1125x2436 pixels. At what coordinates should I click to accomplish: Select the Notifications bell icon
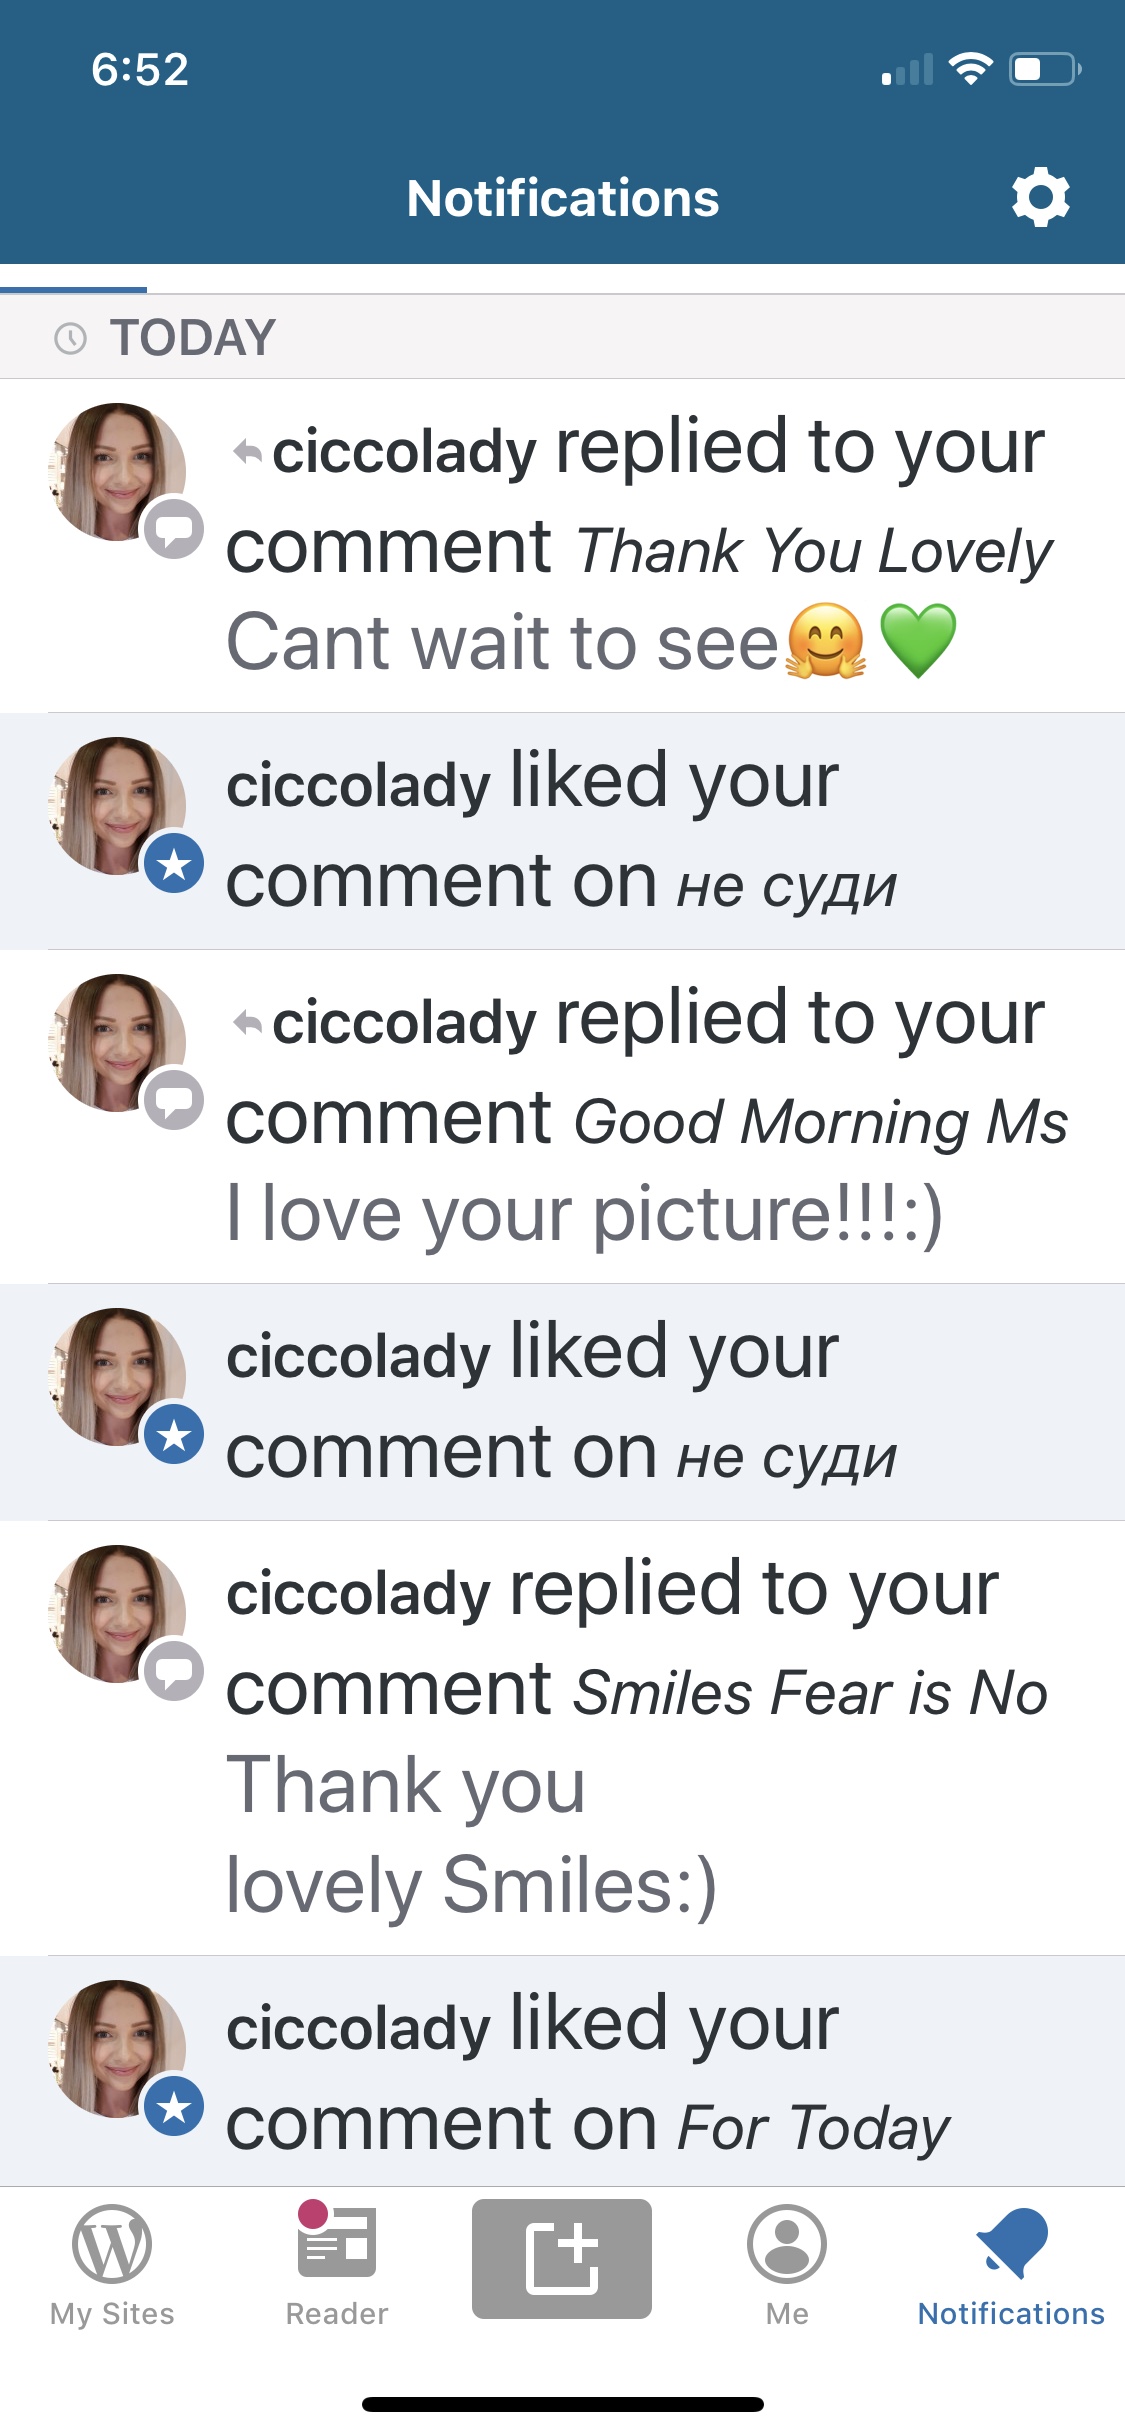[1012, 2243]
